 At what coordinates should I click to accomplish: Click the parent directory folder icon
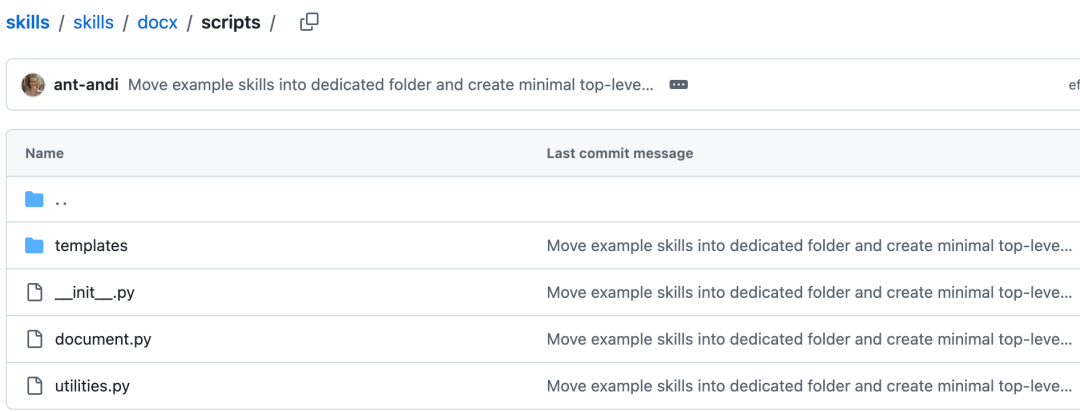click(x=34, y=199)
